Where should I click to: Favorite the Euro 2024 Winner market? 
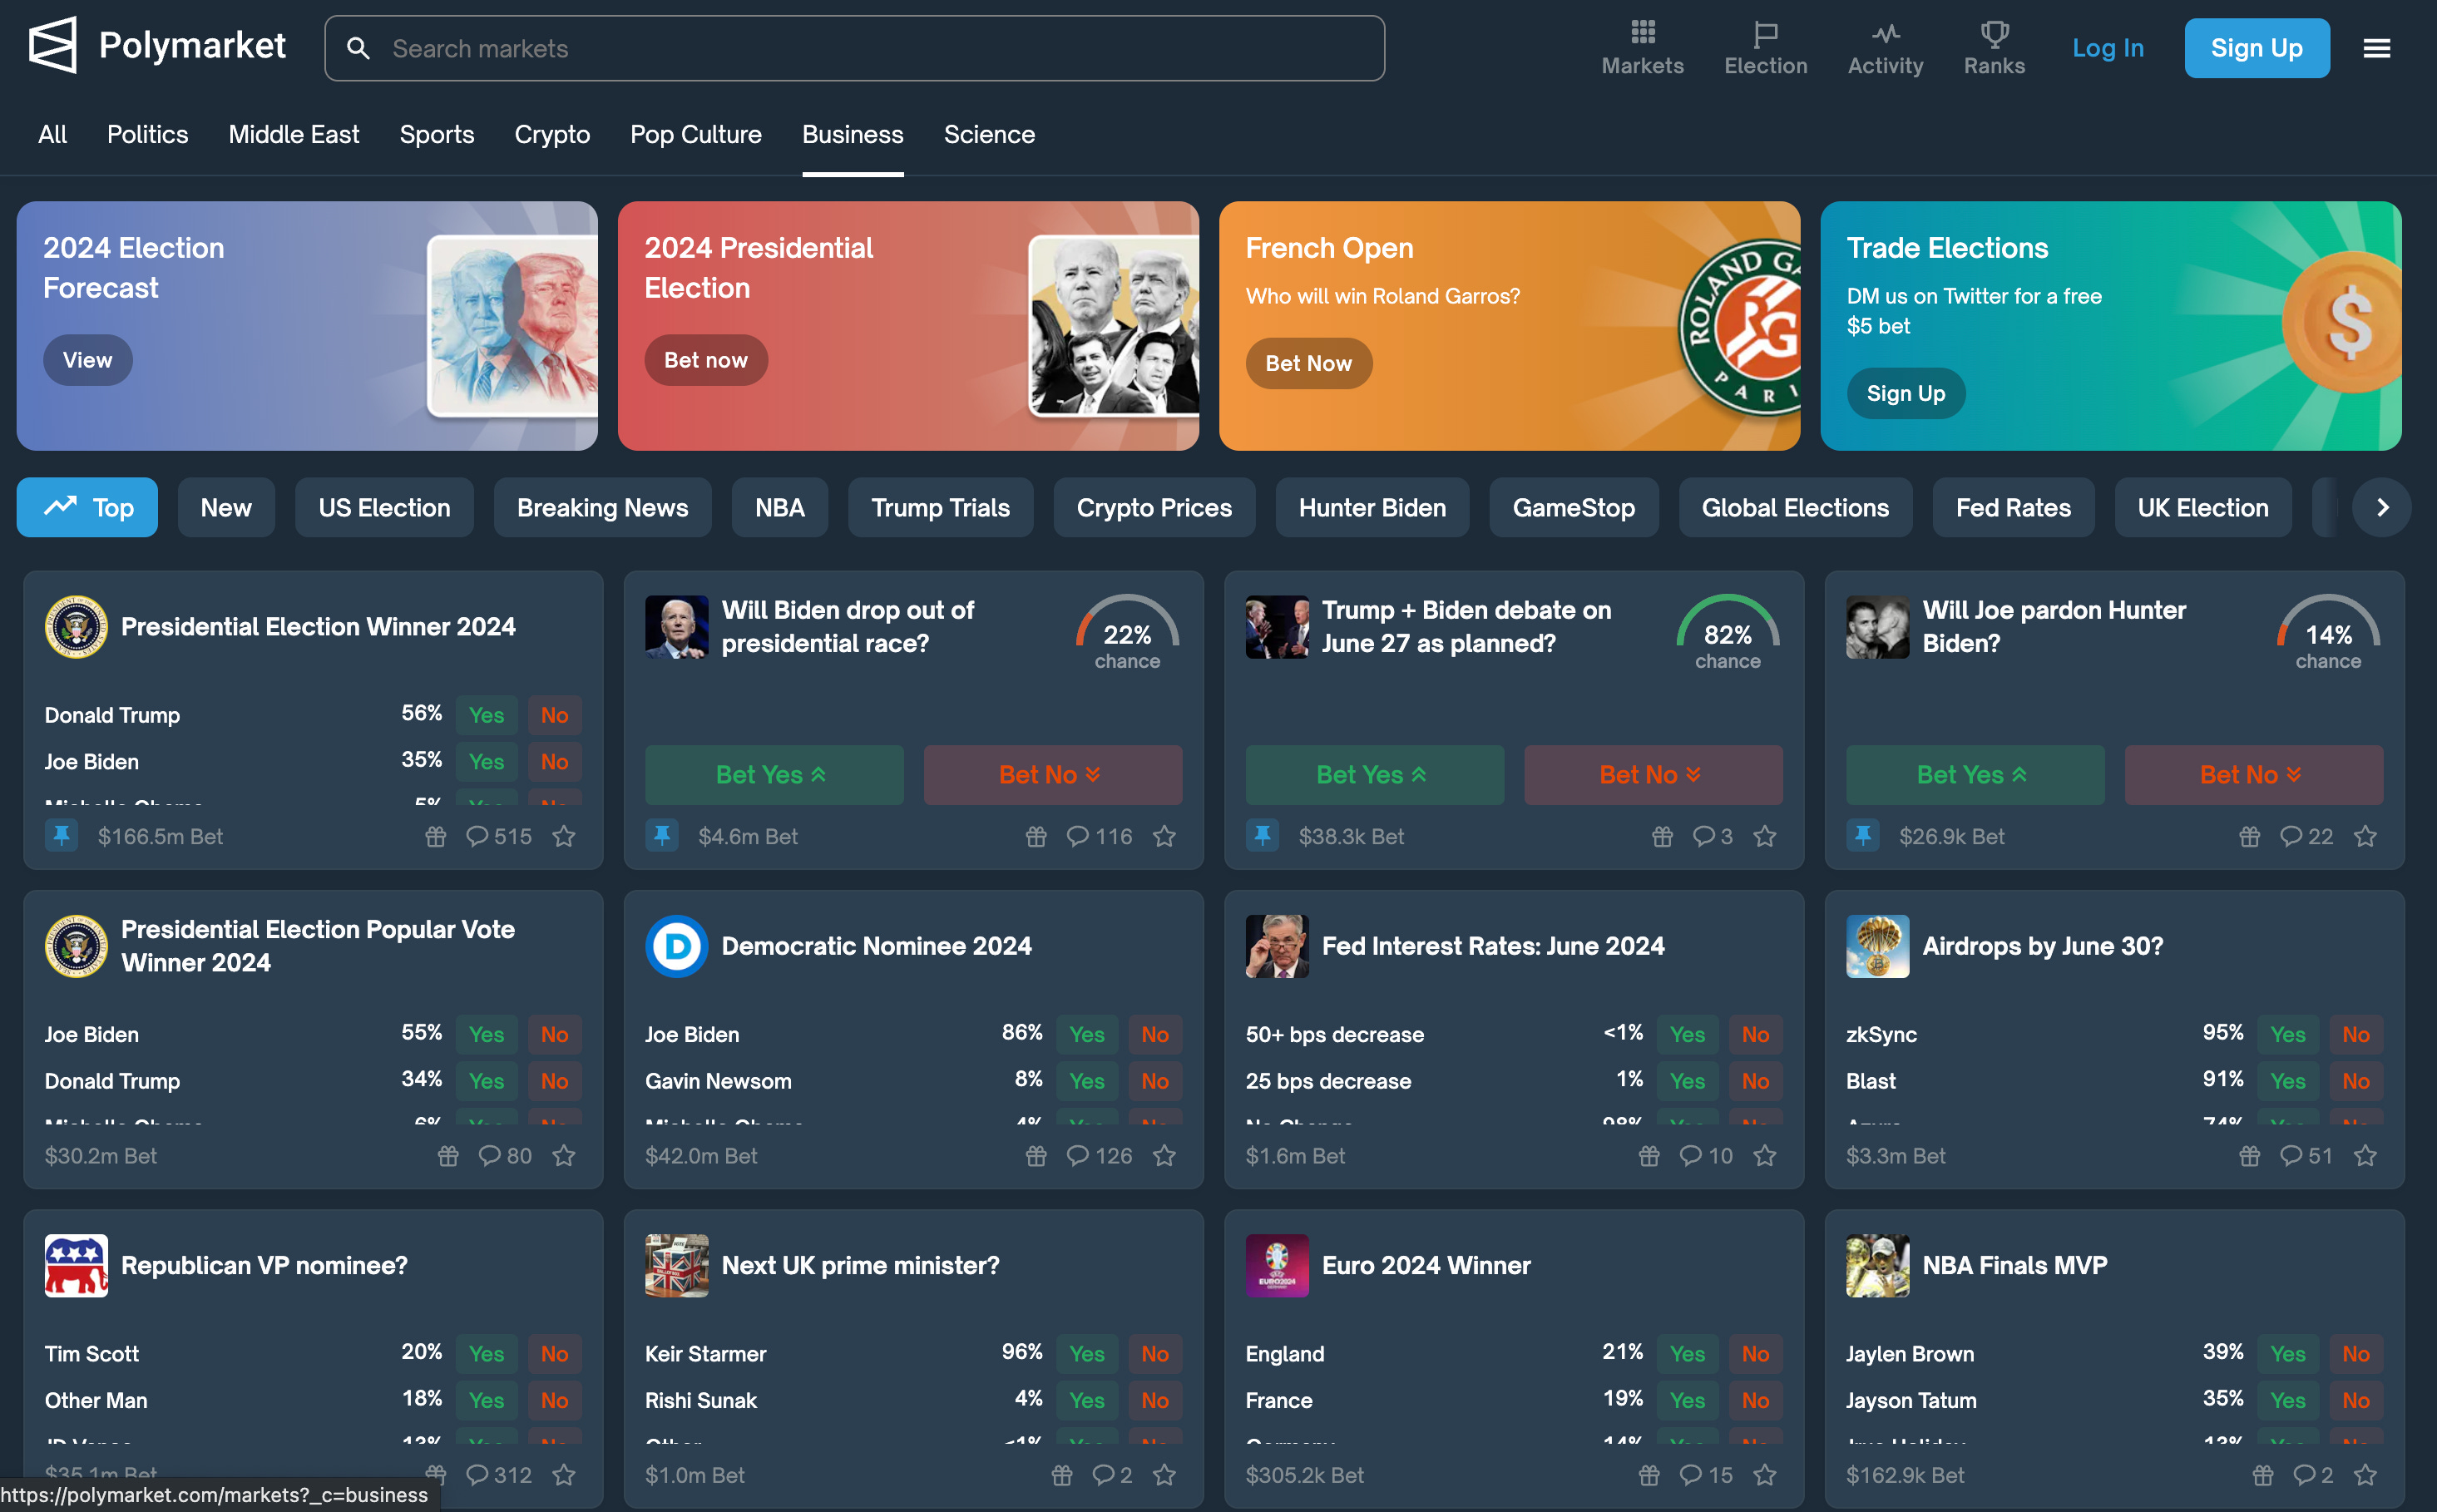pyautogui.click(x=1765, y=1475)
